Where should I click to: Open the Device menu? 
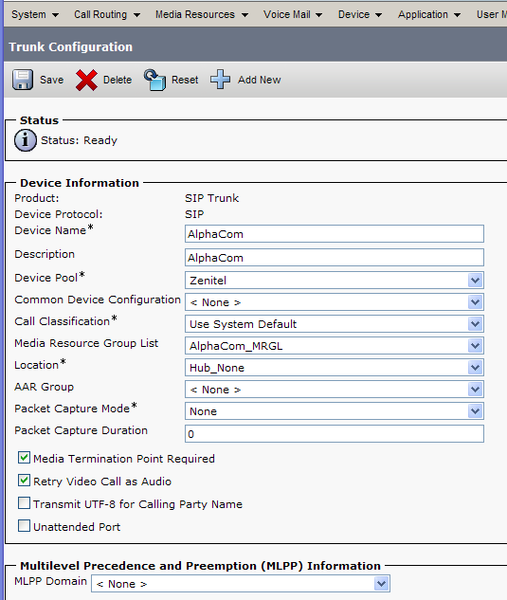pos(360,15)
